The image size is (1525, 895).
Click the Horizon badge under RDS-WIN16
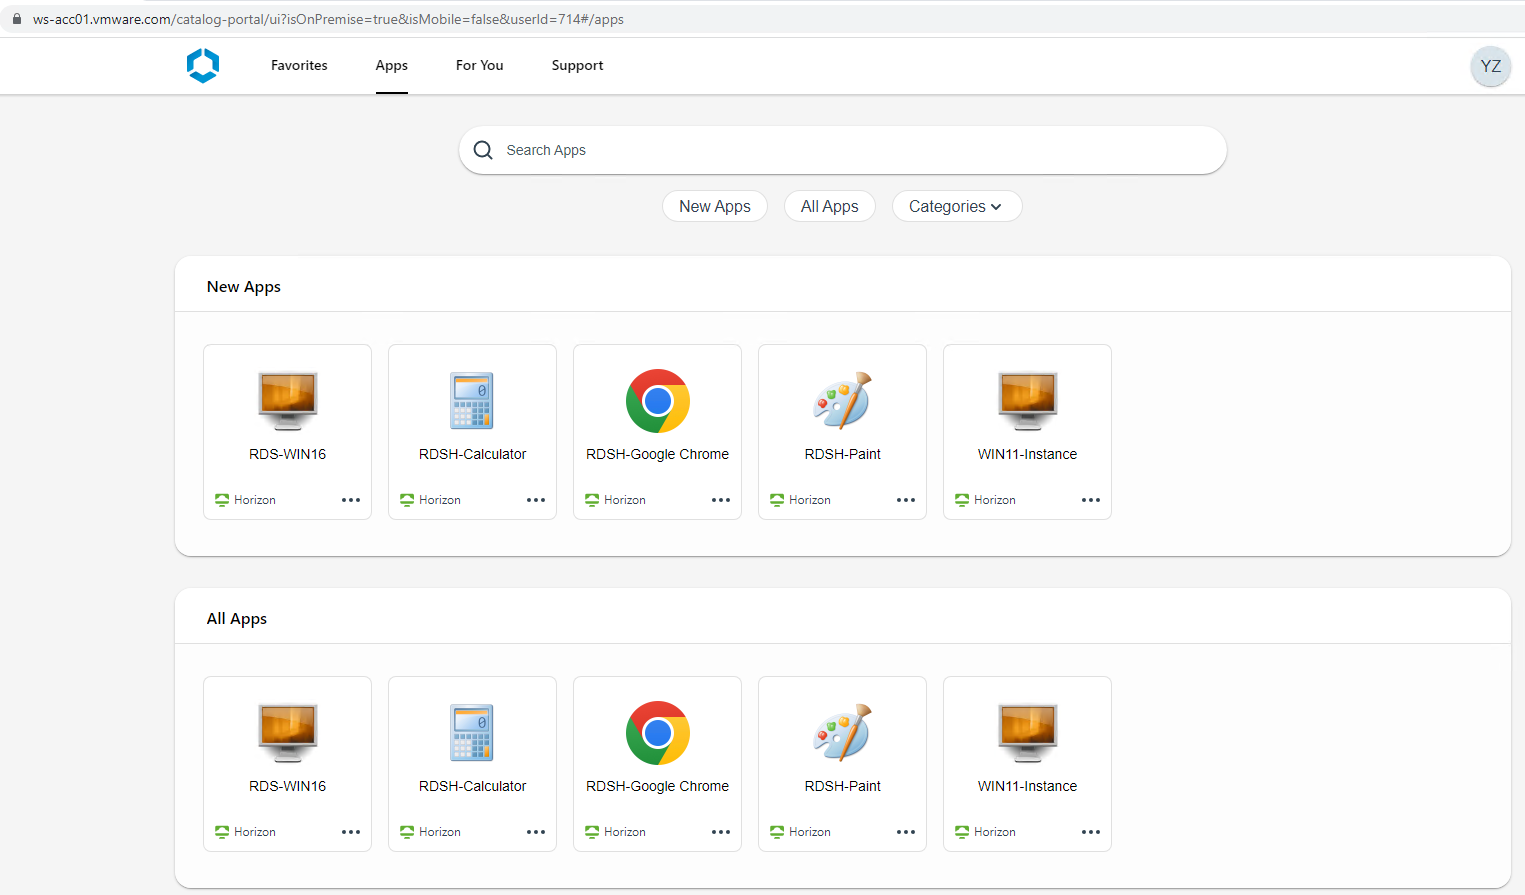245,499
